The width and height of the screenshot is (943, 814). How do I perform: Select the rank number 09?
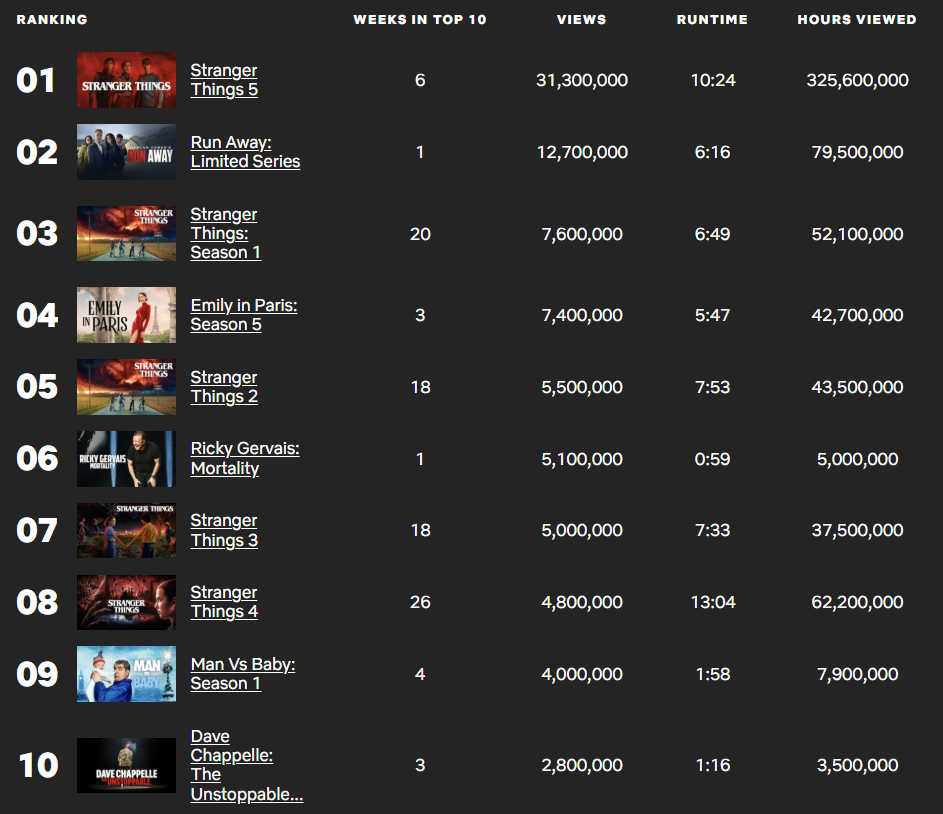tap(37, 674)
